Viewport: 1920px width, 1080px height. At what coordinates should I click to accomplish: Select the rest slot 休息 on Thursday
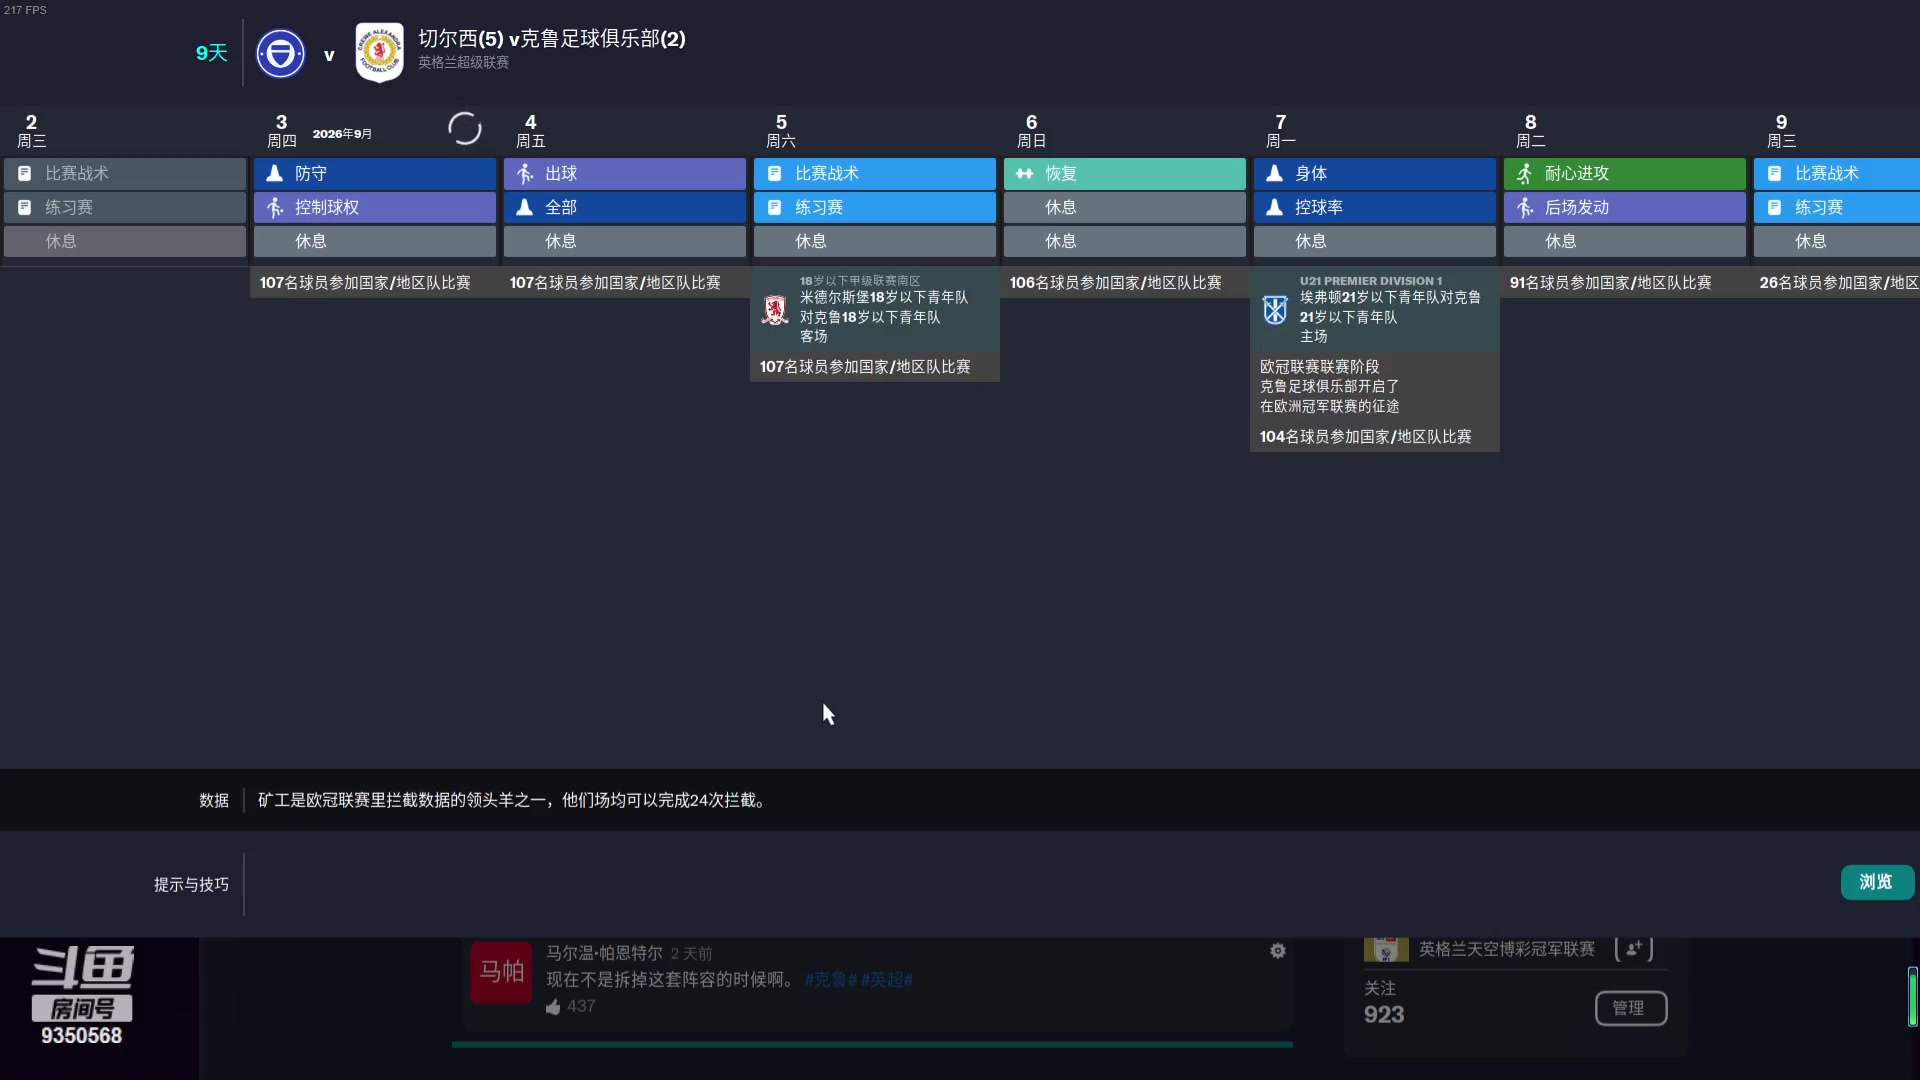pyautogui.click(x=375, y=241)
